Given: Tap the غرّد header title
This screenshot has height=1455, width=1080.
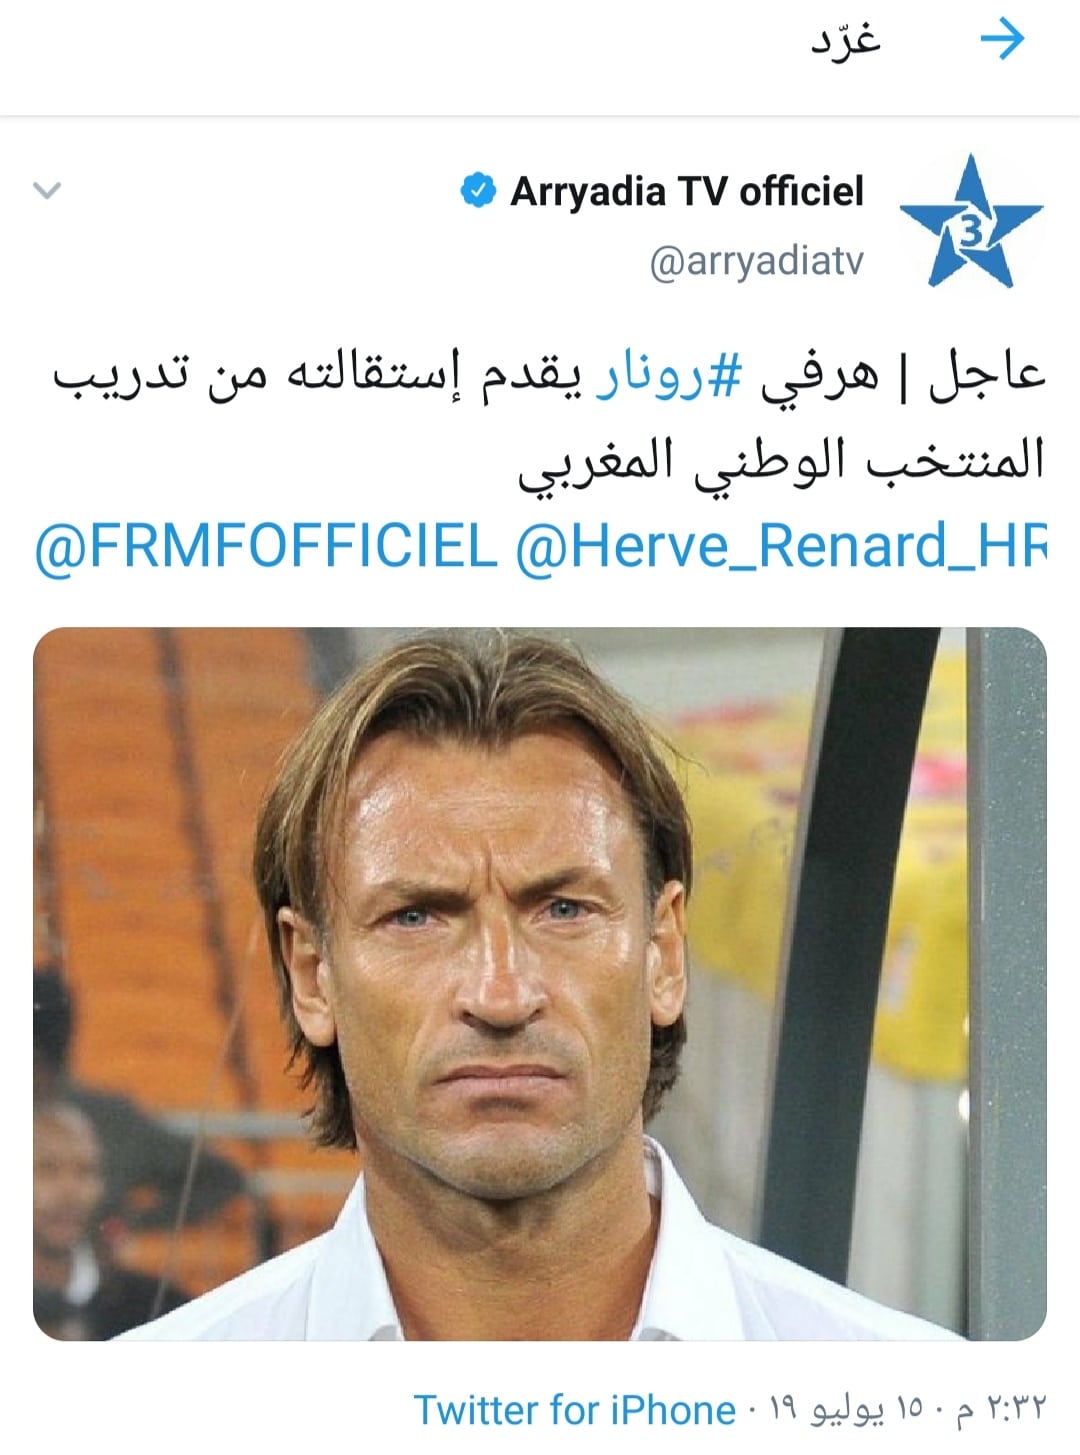Looking at the screenshot, I should pos(845,40).
